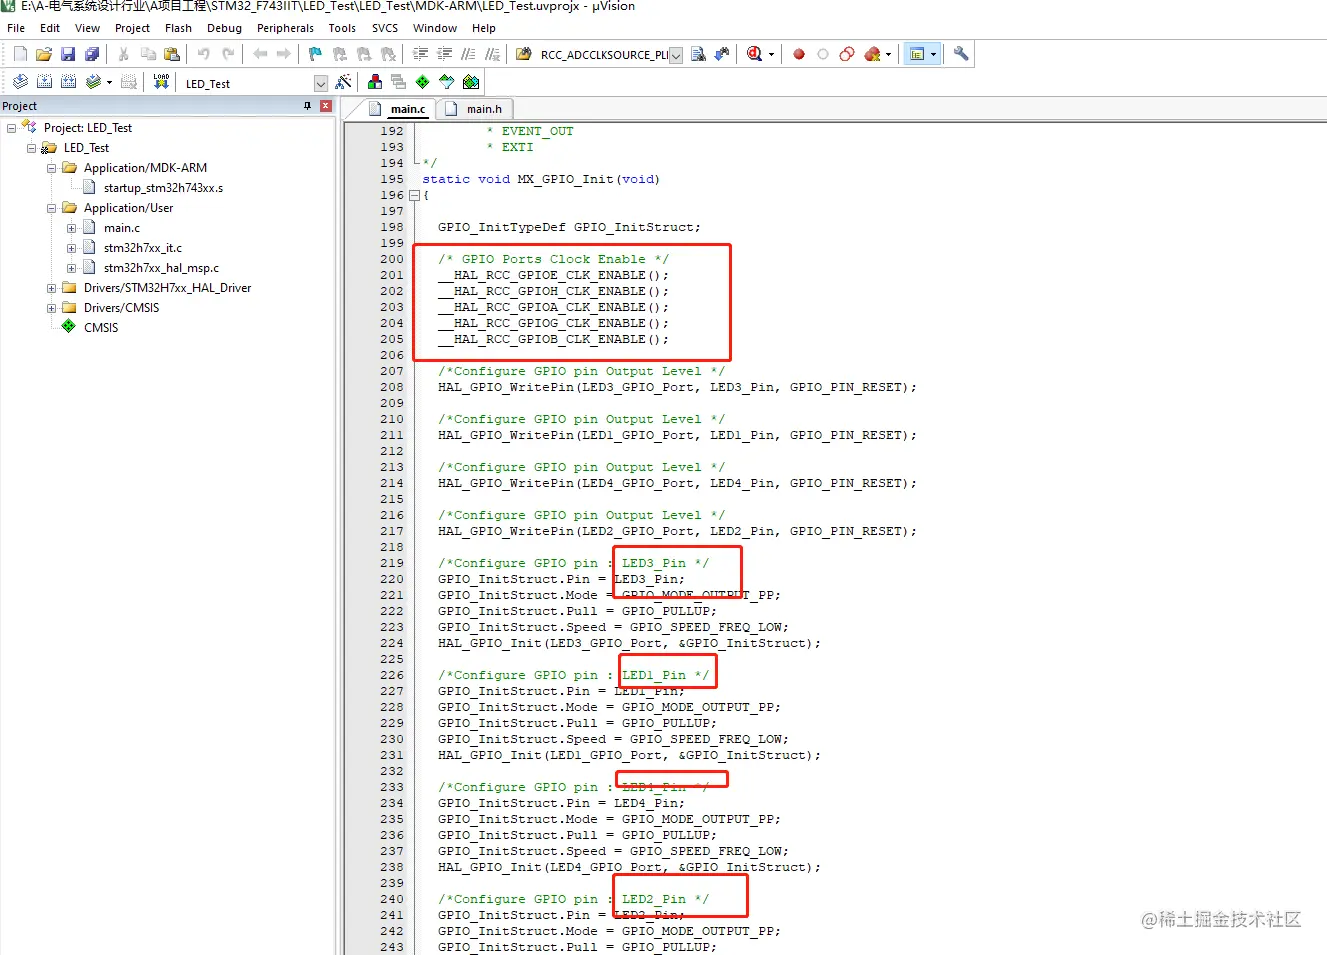
Task: Rebuild all target files icon
Action: [x=68, y=82]
